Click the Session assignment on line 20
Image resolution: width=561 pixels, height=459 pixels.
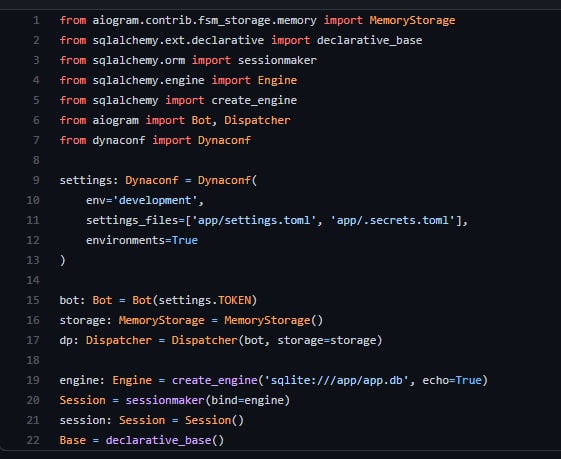82,400
